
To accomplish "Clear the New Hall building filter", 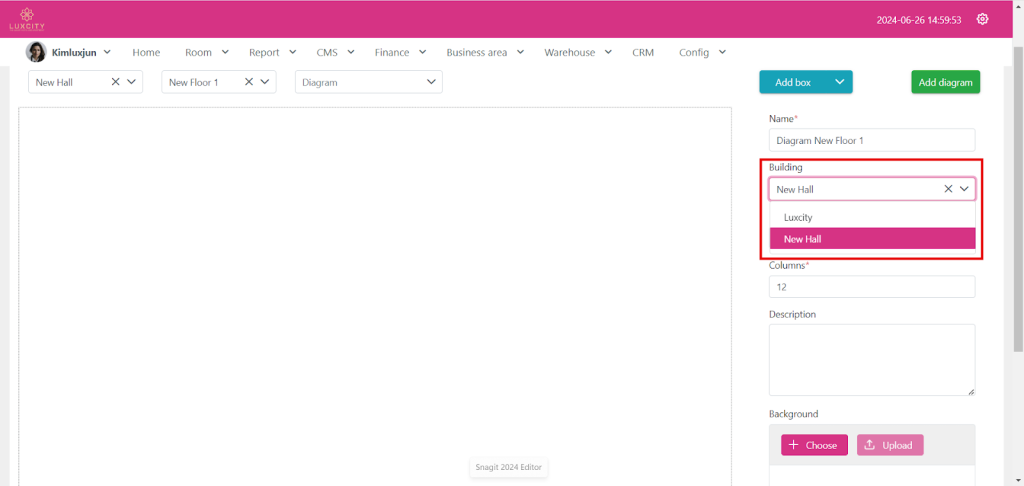I will (x=115, y=82).
